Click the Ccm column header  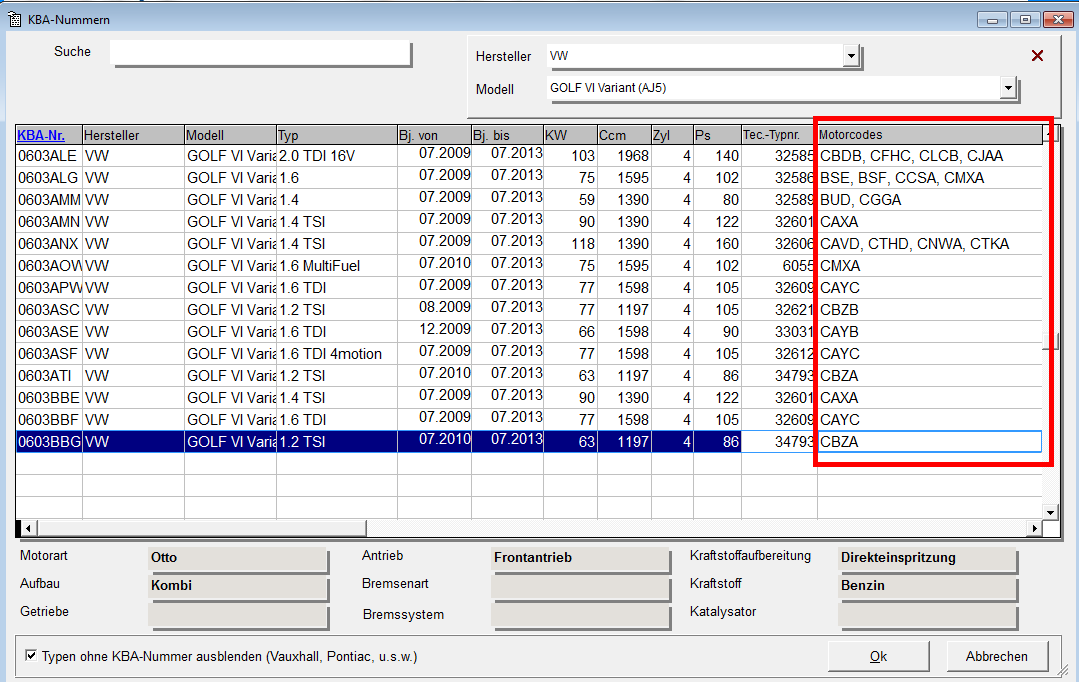point(624,135)
